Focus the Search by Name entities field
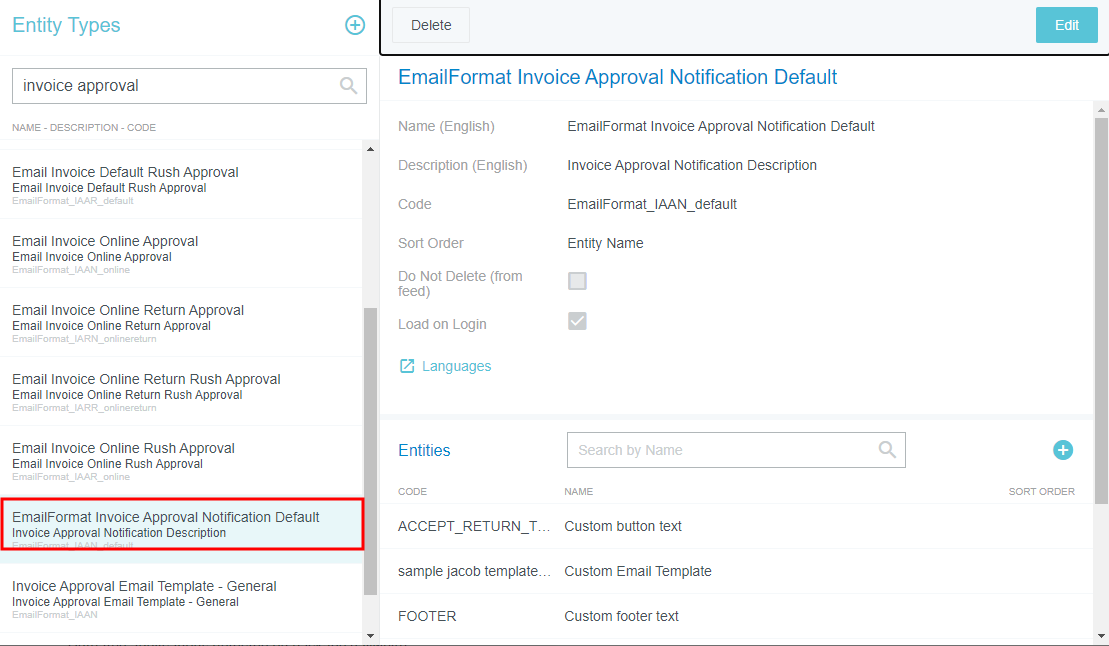The height and width of the screenshot is (646, 1109). (720, 450)
